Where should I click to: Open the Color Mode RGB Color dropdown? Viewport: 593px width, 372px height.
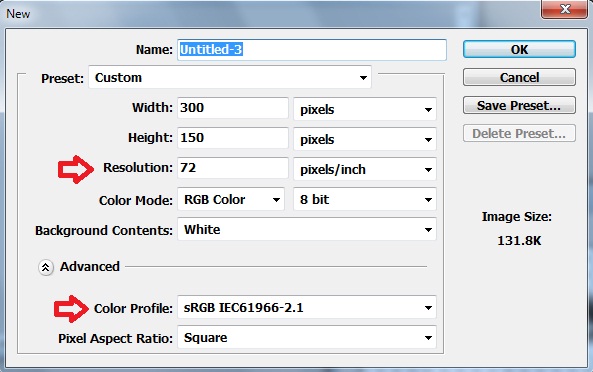tap(231, 199)
